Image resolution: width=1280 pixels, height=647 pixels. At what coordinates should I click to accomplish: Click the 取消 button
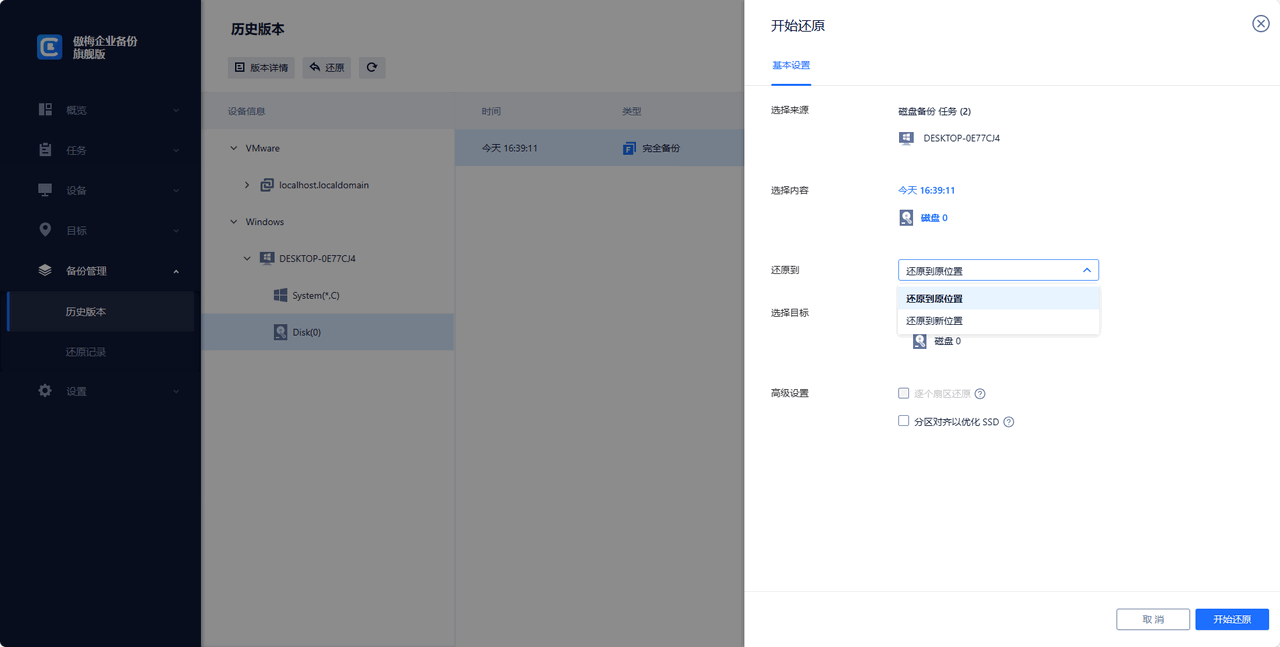[1152, 619]
